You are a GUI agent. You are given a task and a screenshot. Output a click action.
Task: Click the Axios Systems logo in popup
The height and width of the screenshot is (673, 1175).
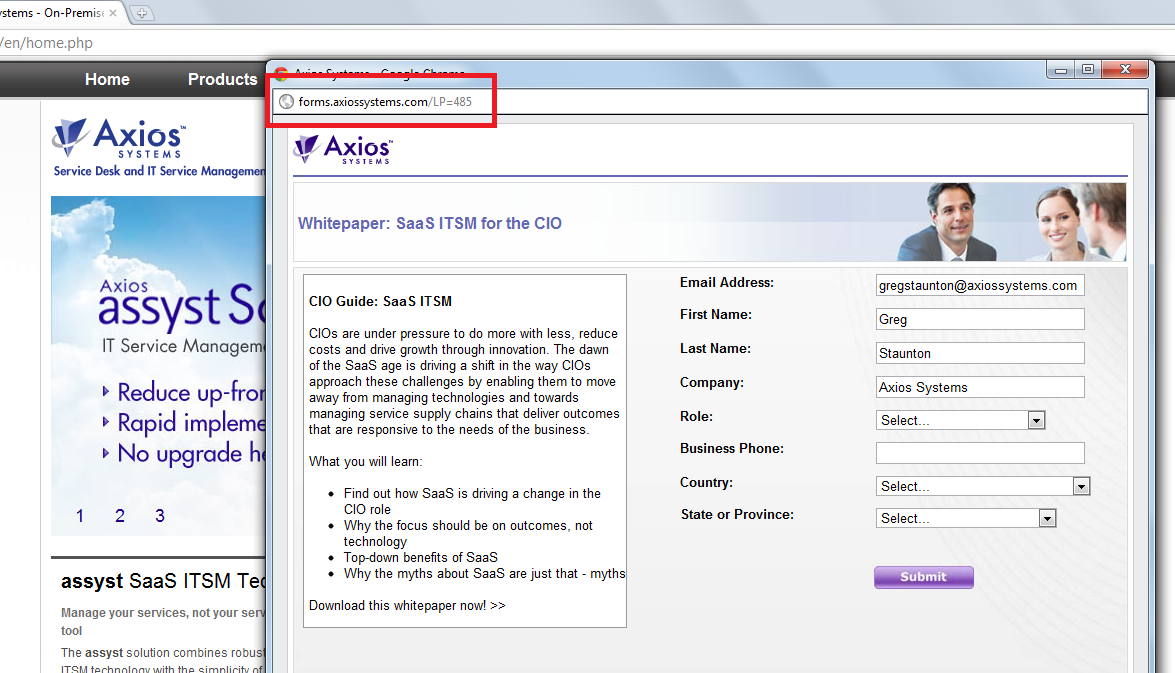pos(343,150)
